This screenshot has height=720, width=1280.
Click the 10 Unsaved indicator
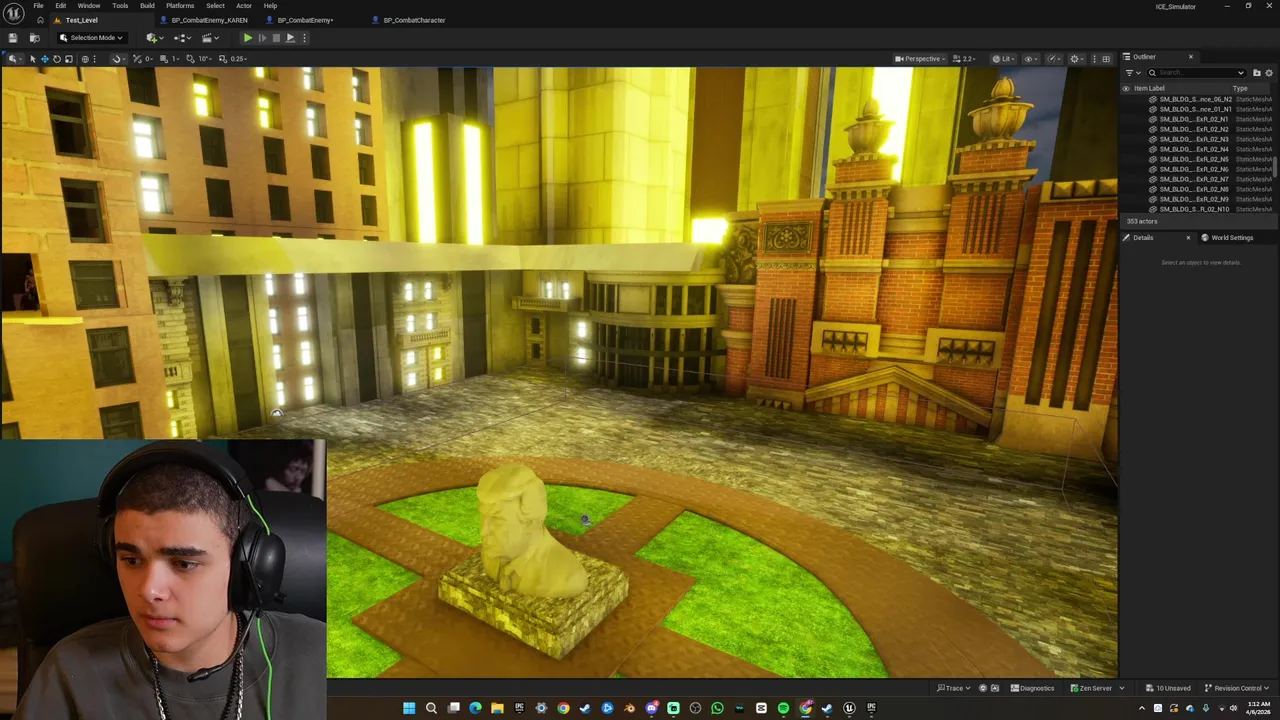[x=1168, y=688]
